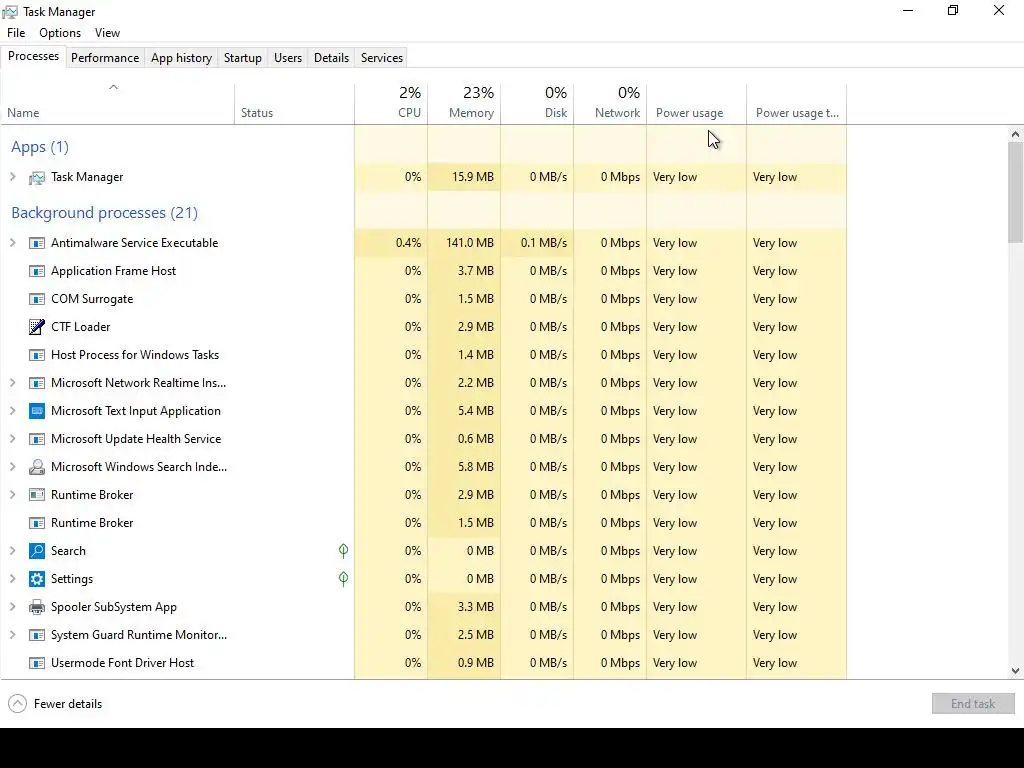Select the Processes tab
Screen dimensions: 1024x768
click(33, 56)
